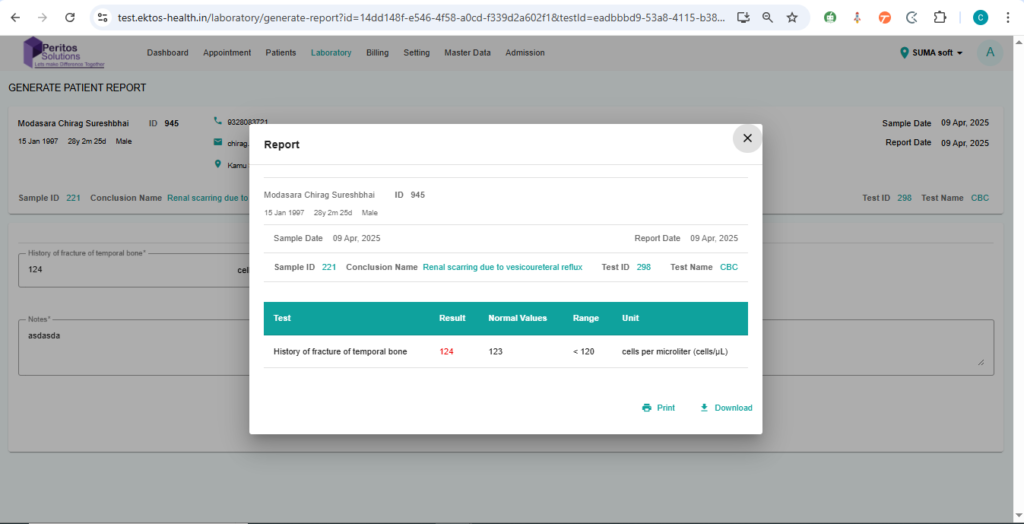Download the patient report
Viewport: 1024px width, 524px height.
pyautogui.click(x=726, y=408)
